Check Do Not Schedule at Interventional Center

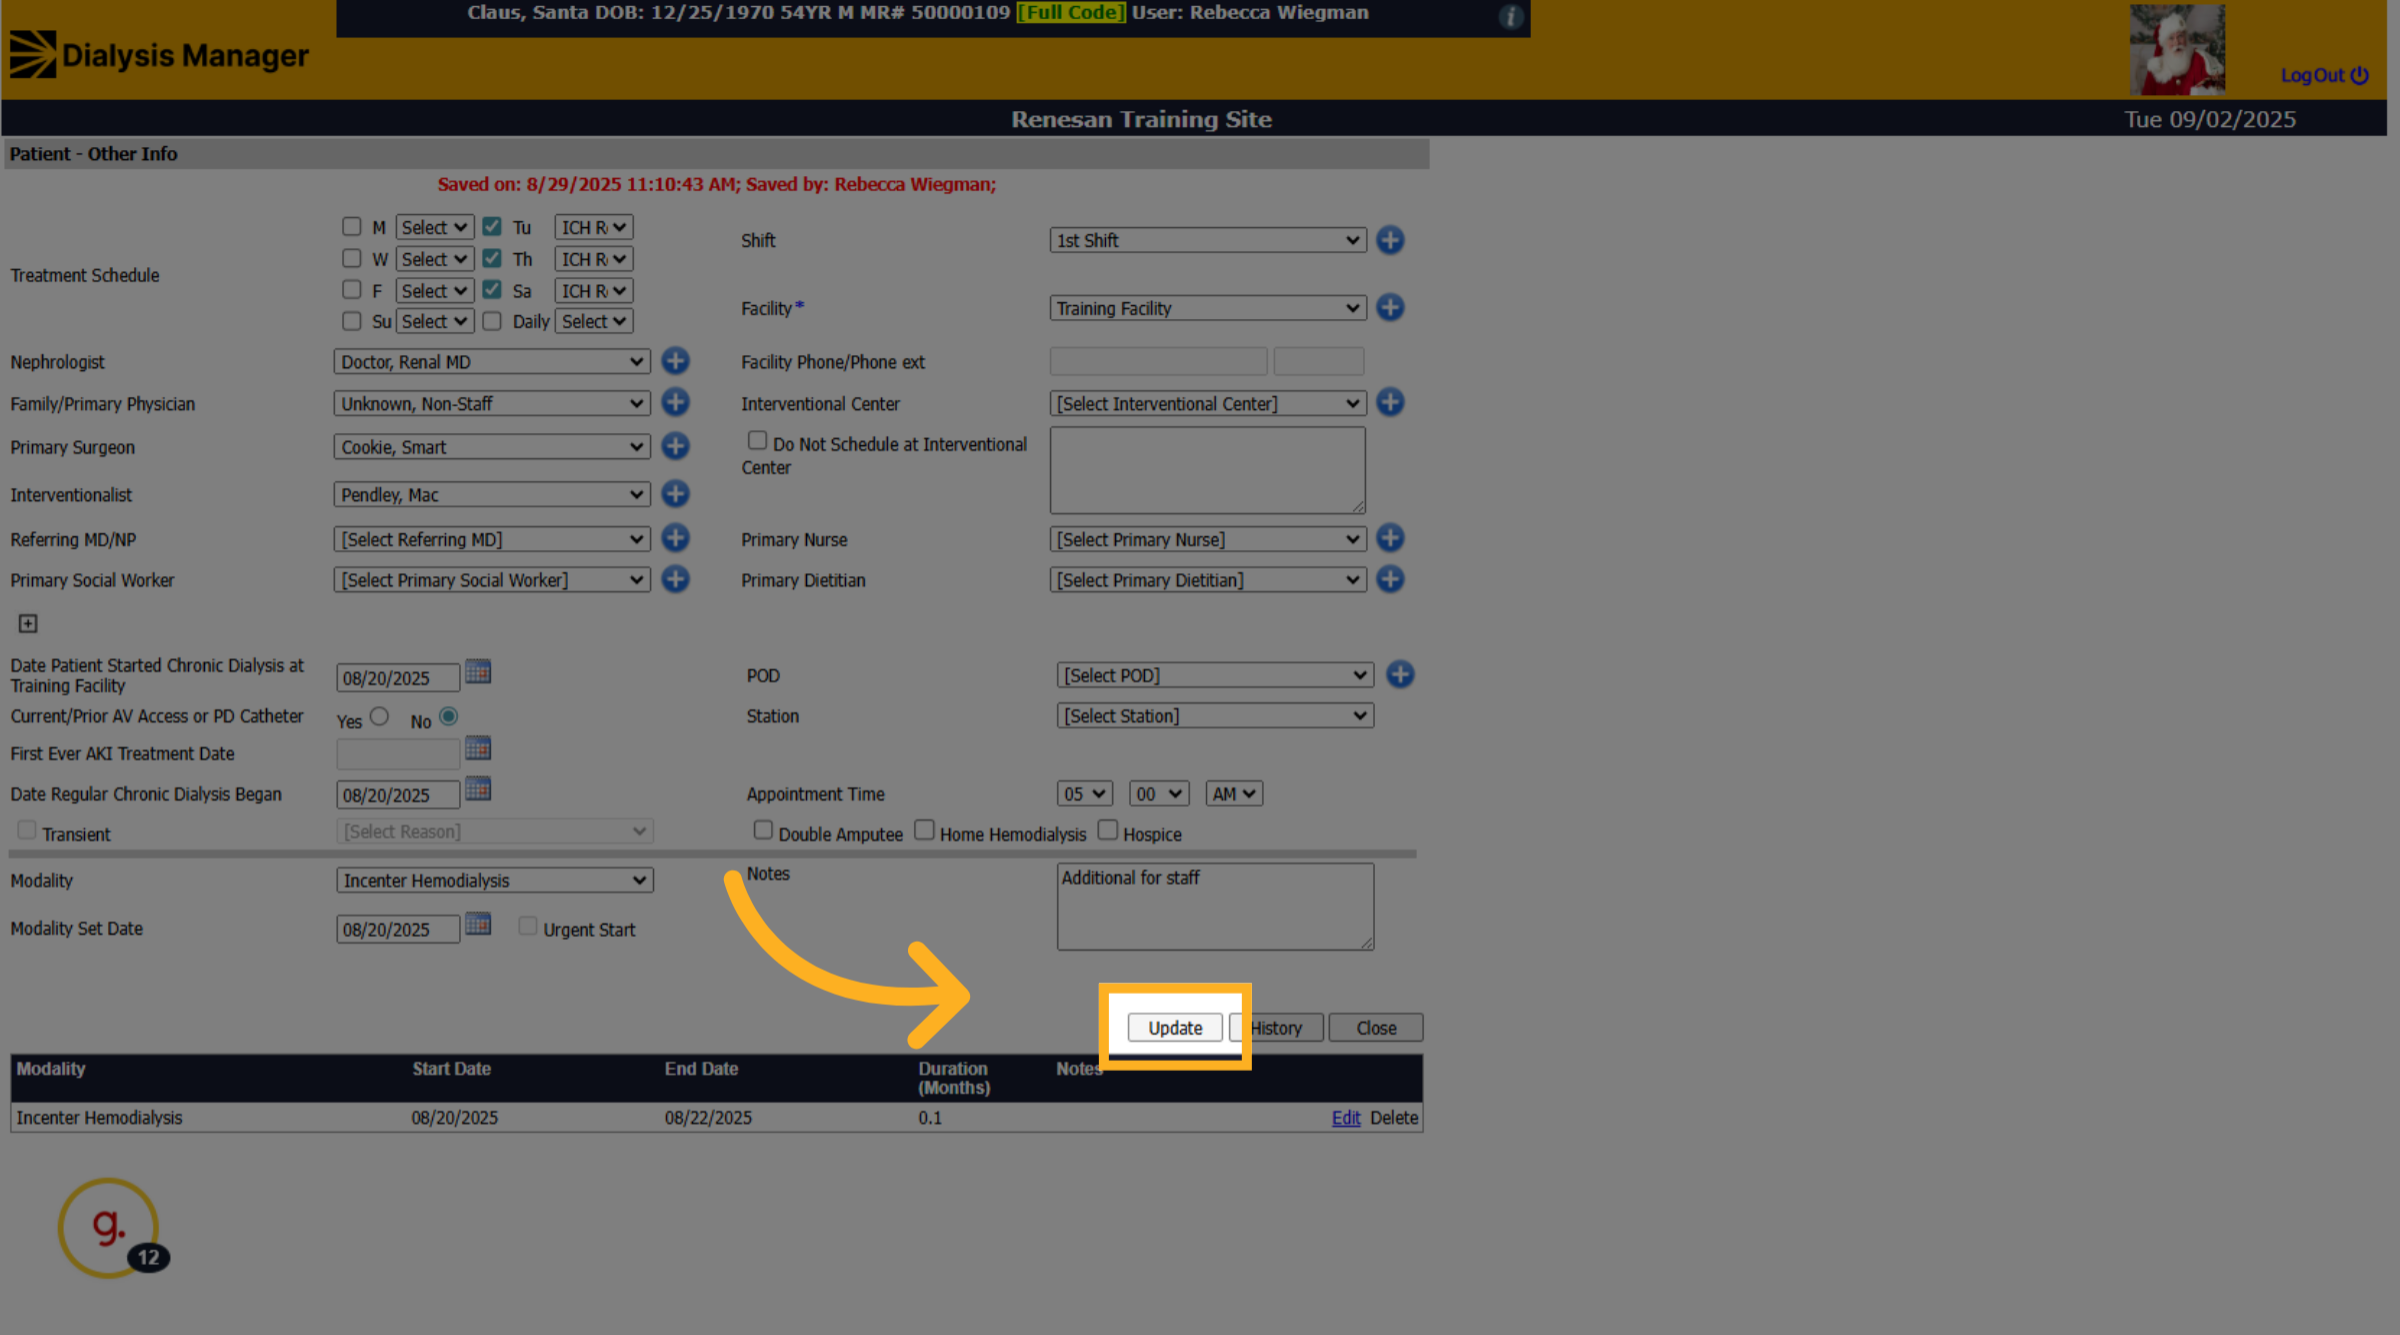758,441
